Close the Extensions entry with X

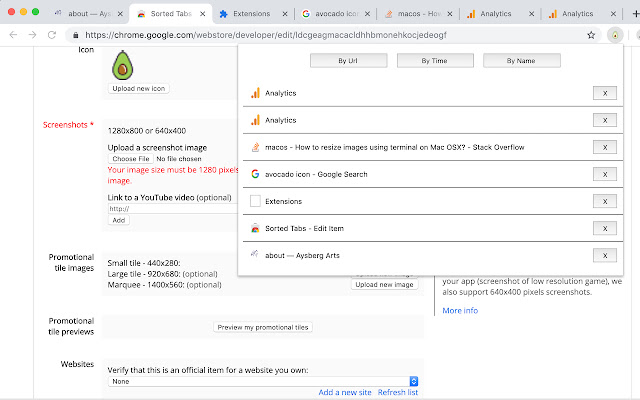(x=604, y=201)
